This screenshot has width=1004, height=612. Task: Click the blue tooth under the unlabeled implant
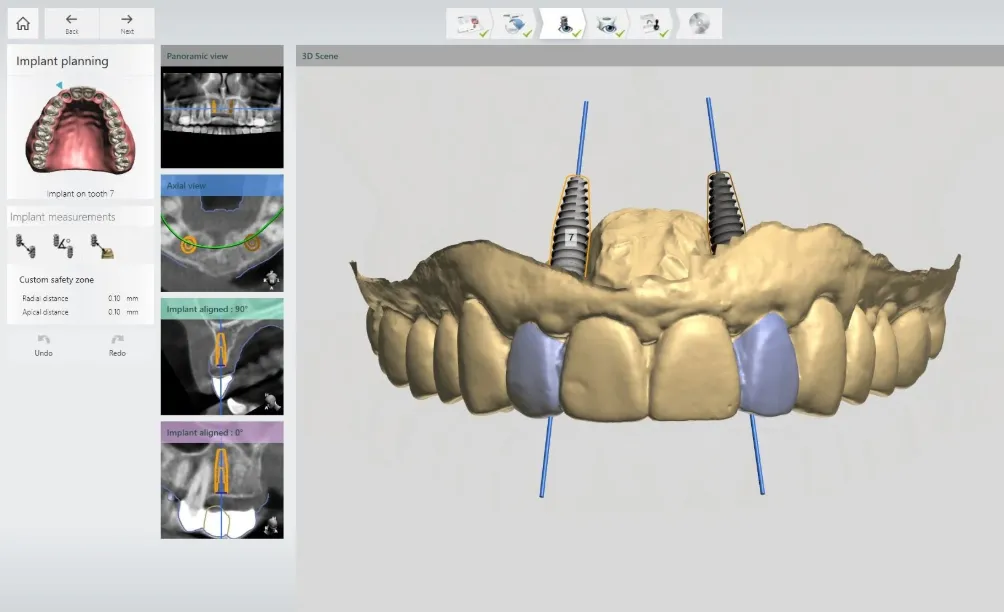coord(766,365)
